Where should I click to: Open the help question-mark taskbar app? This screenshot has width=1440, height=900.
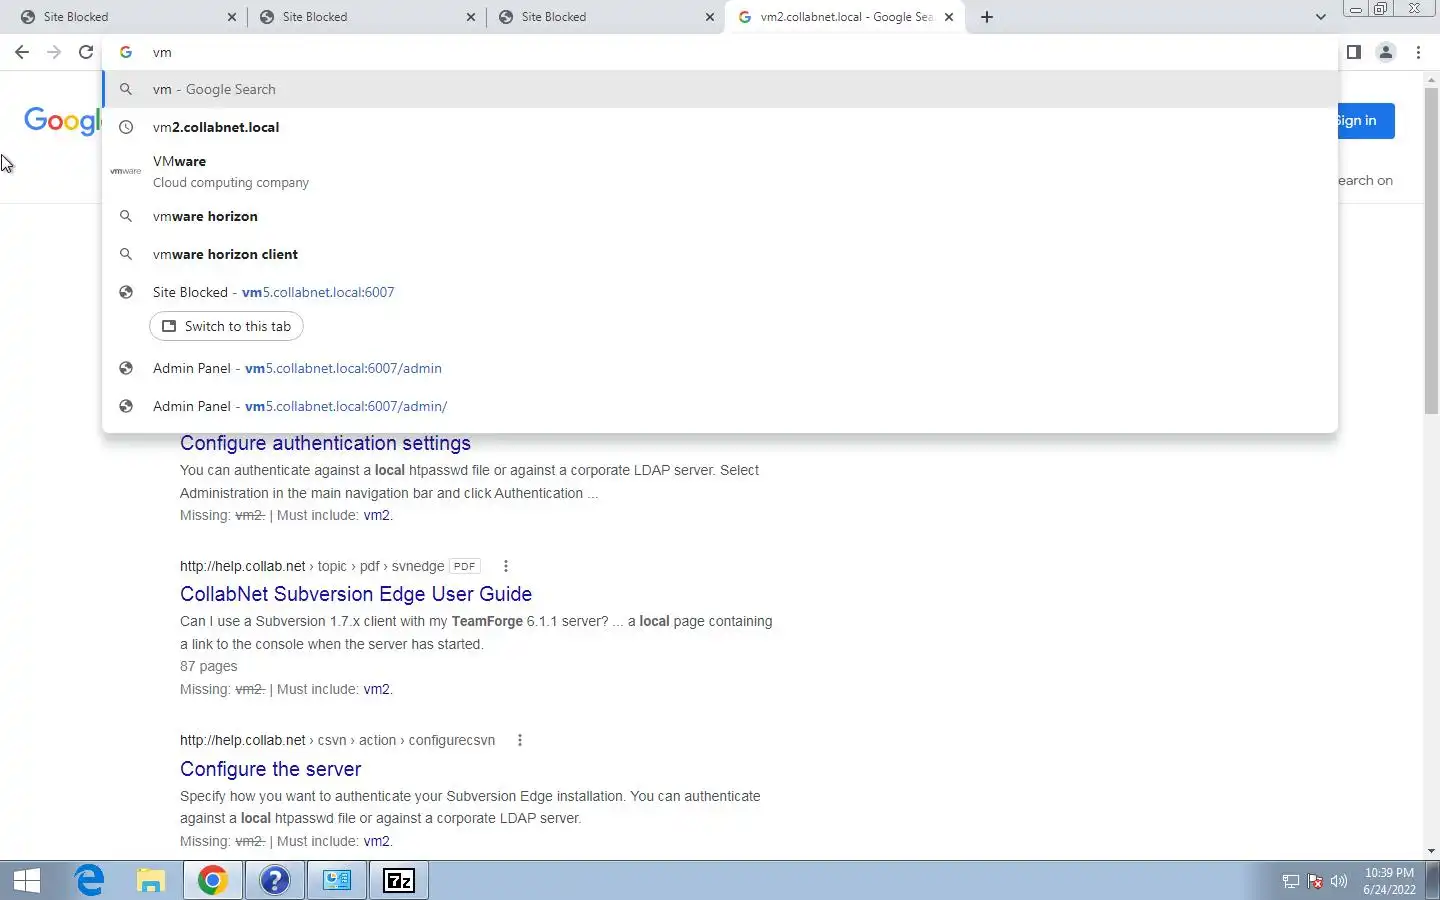pyautogui.click(x=274, y=880)
